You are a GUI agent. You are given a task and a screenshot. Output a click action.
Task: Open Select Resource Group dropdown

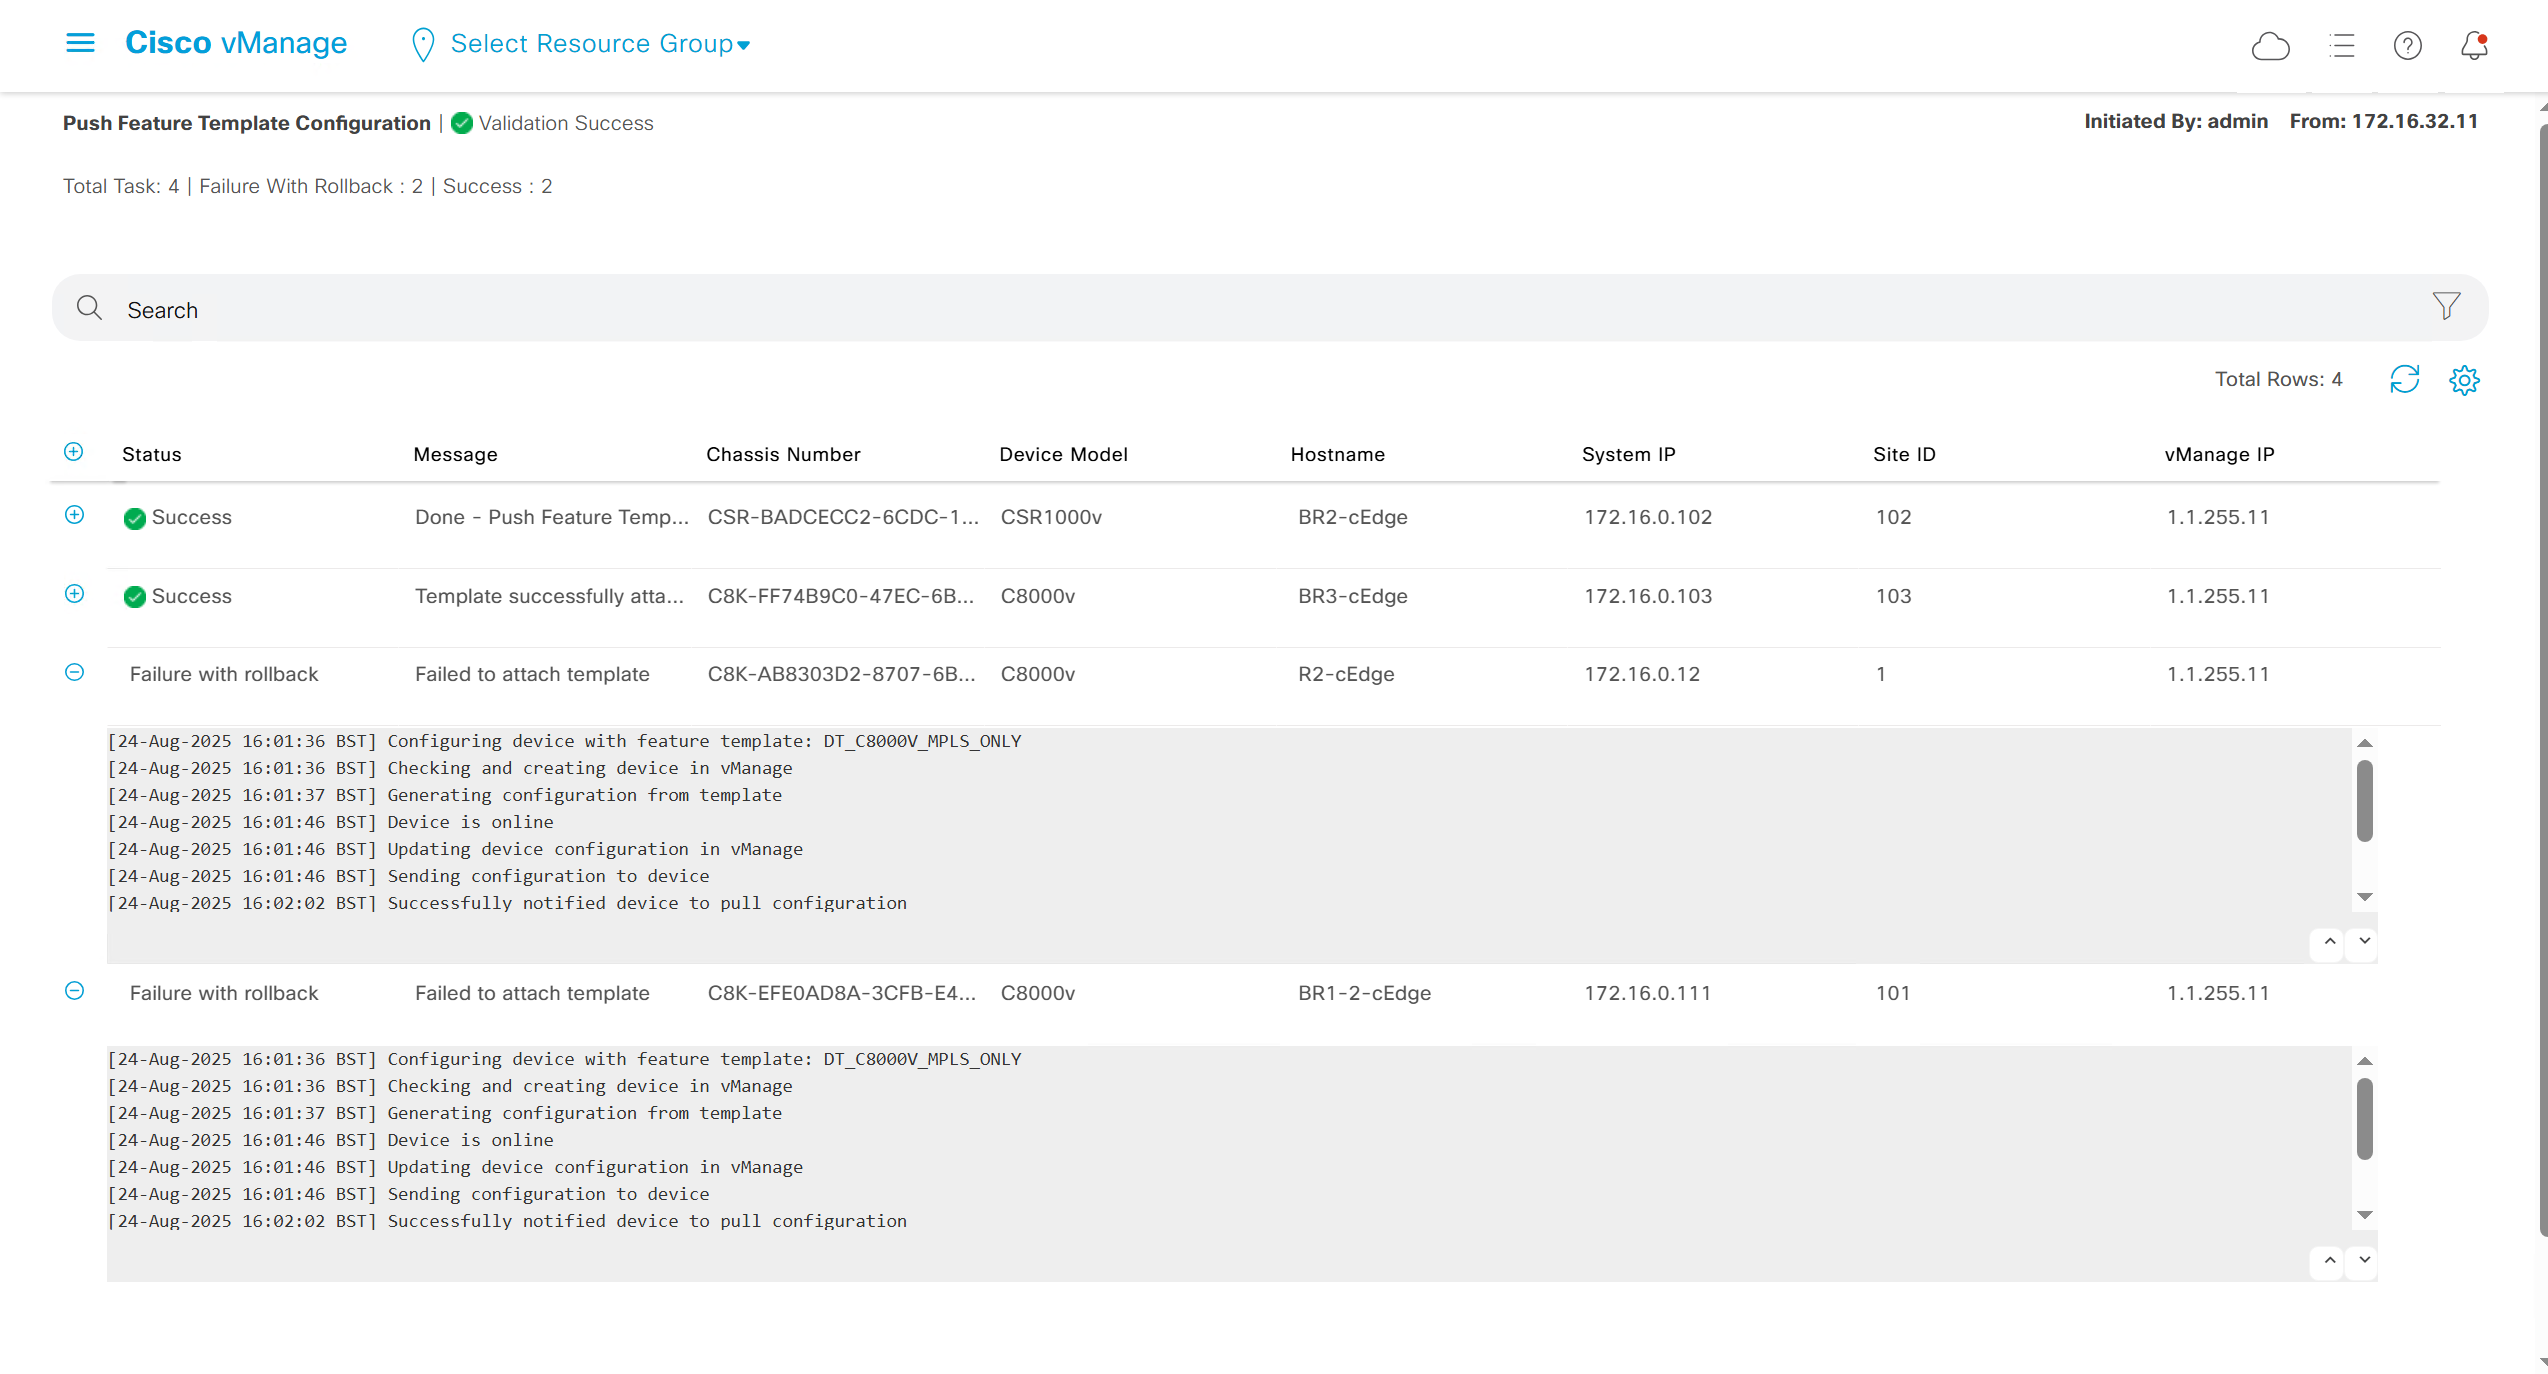coord(599,44)
